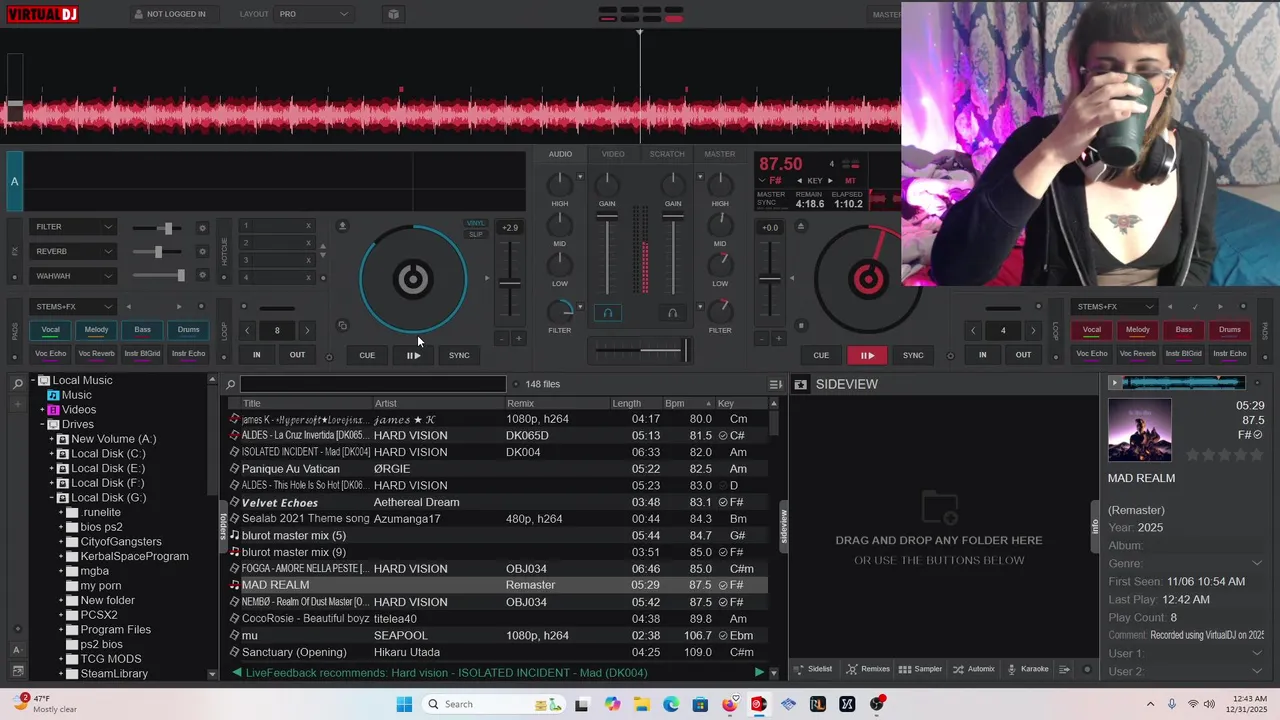
Task: Open the file list options menu icon
Action: point(775,384)
